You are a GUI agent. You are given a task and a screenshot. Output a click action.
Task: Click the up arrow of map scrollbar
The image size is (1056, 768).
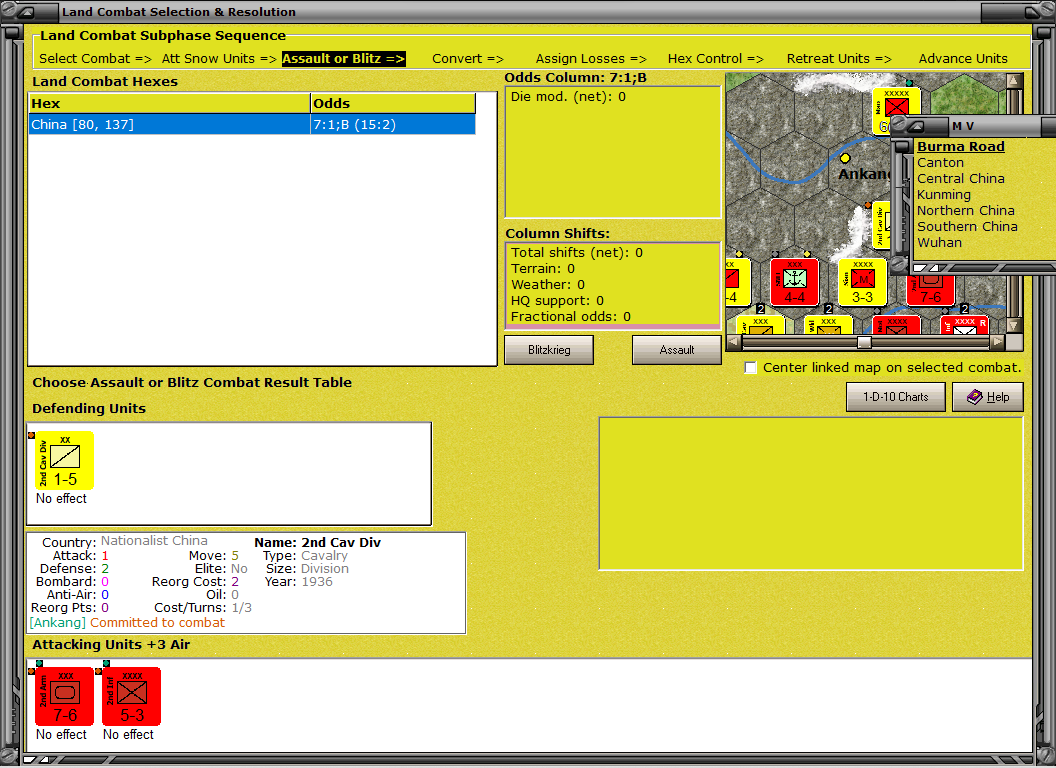coord(1014,81)
